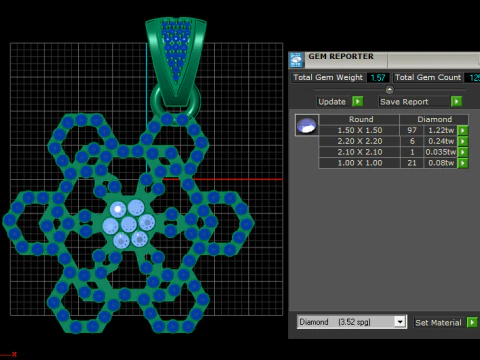Select the green bail at top of pendant

(x=176, y=62)
